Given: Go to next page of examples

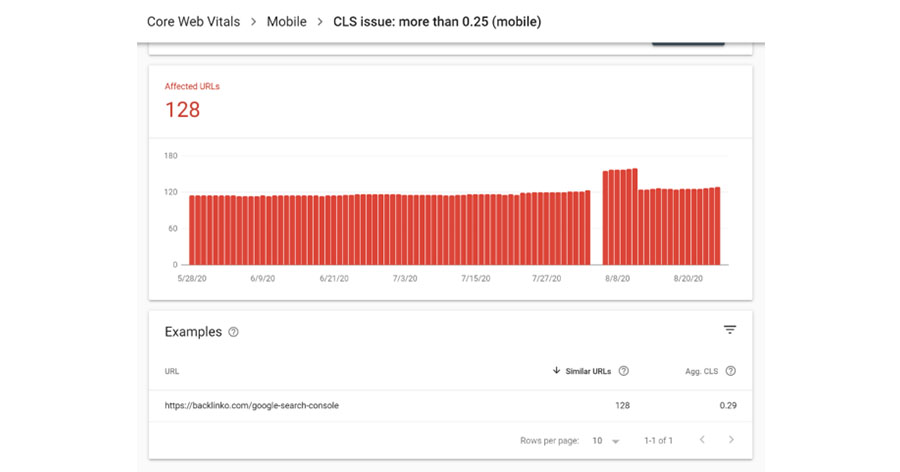Looking at the screenshot, I should pyautogui.click(x=731, y=440).
